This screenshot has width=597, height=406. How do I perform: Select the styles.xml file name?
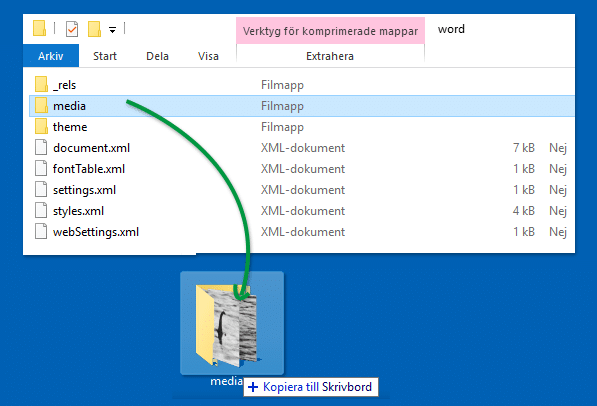[x=78, y=211]
